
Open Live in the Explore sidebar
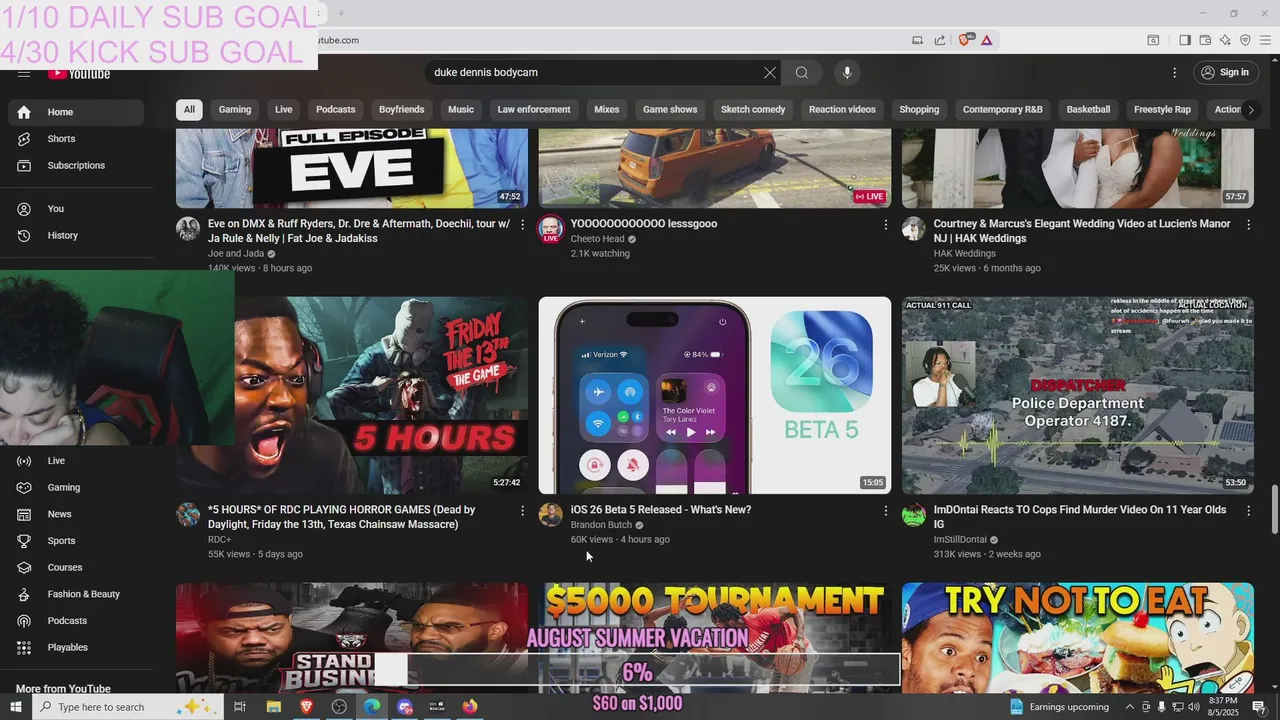pyautogui.click(x=75, y=461)
